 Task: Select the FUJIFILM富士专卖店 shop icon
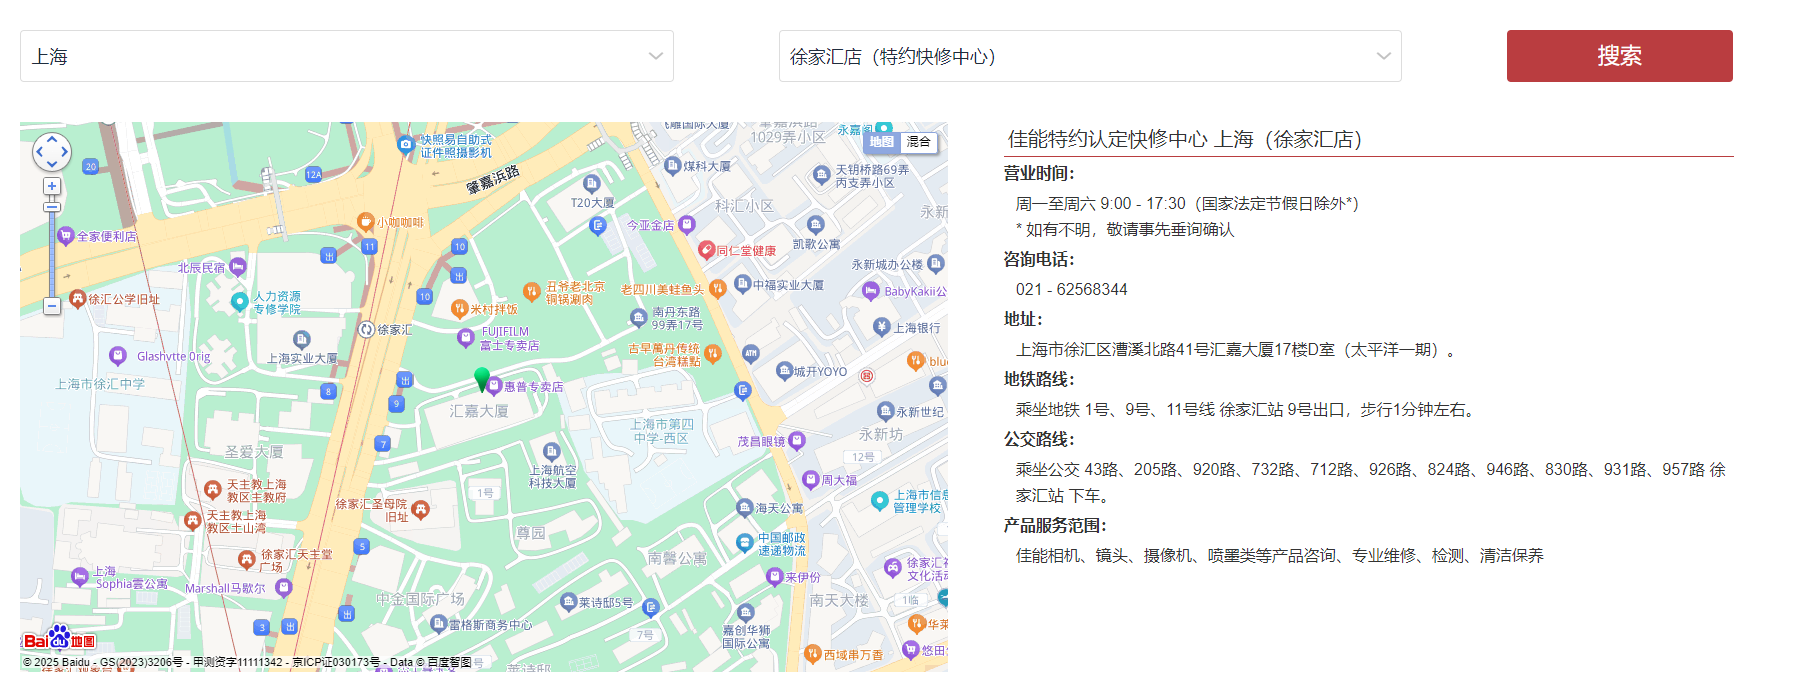pyautogui.click(x=465, y=338)
